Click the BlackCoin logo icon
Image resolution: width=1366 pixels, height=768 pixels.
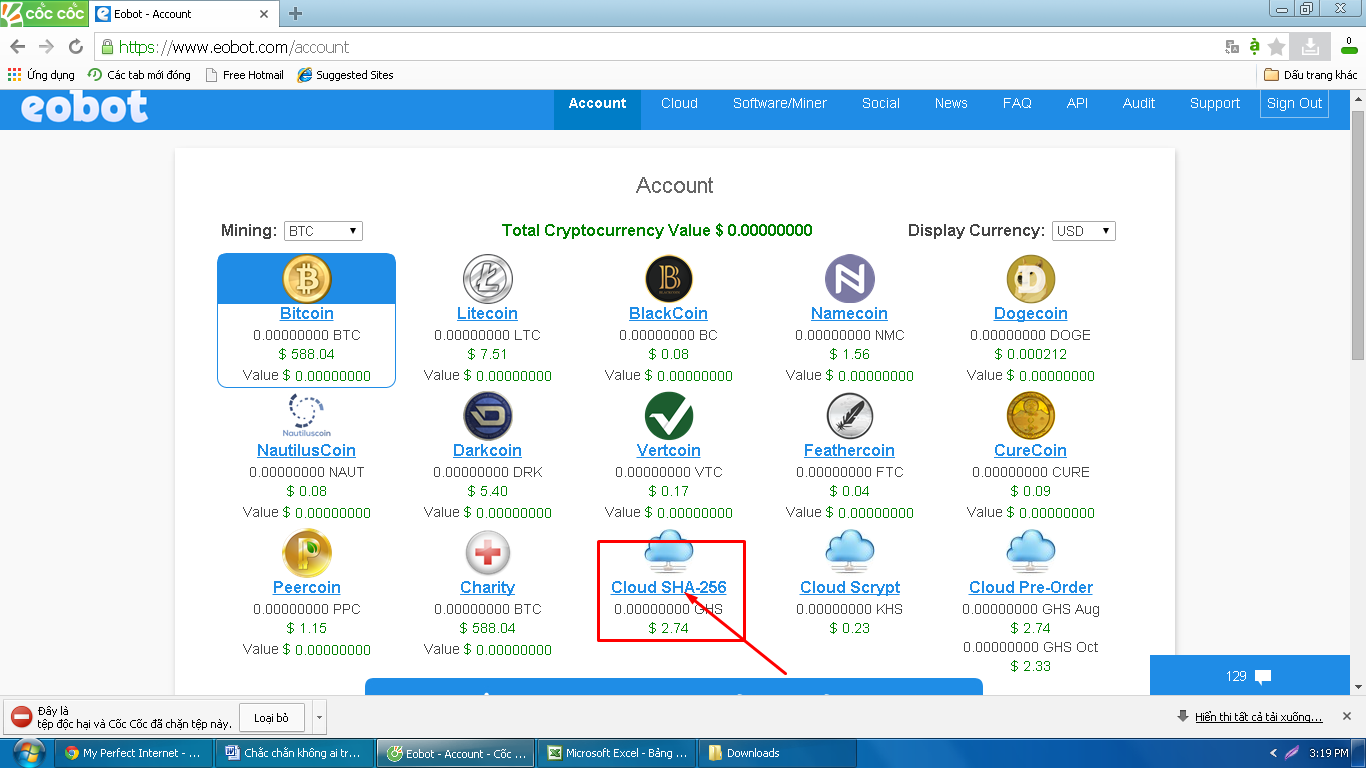pos(668,279)
